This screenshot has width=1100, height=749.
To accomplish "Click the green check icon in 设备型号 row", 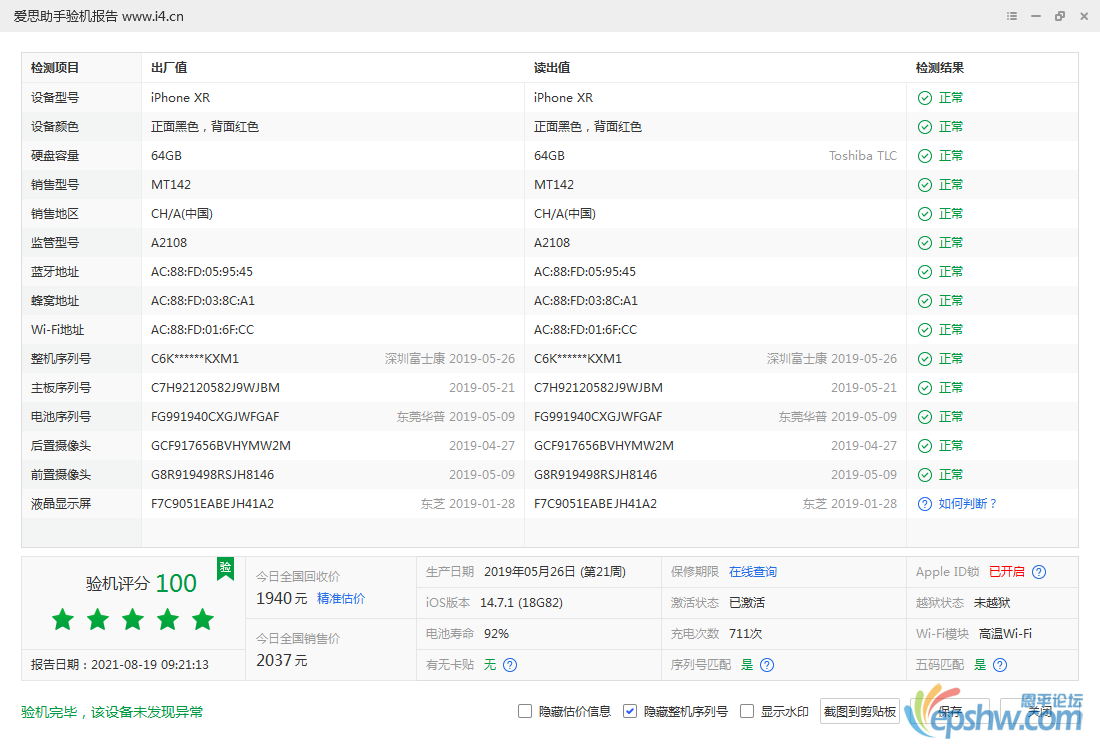I will tap(925, 98).
